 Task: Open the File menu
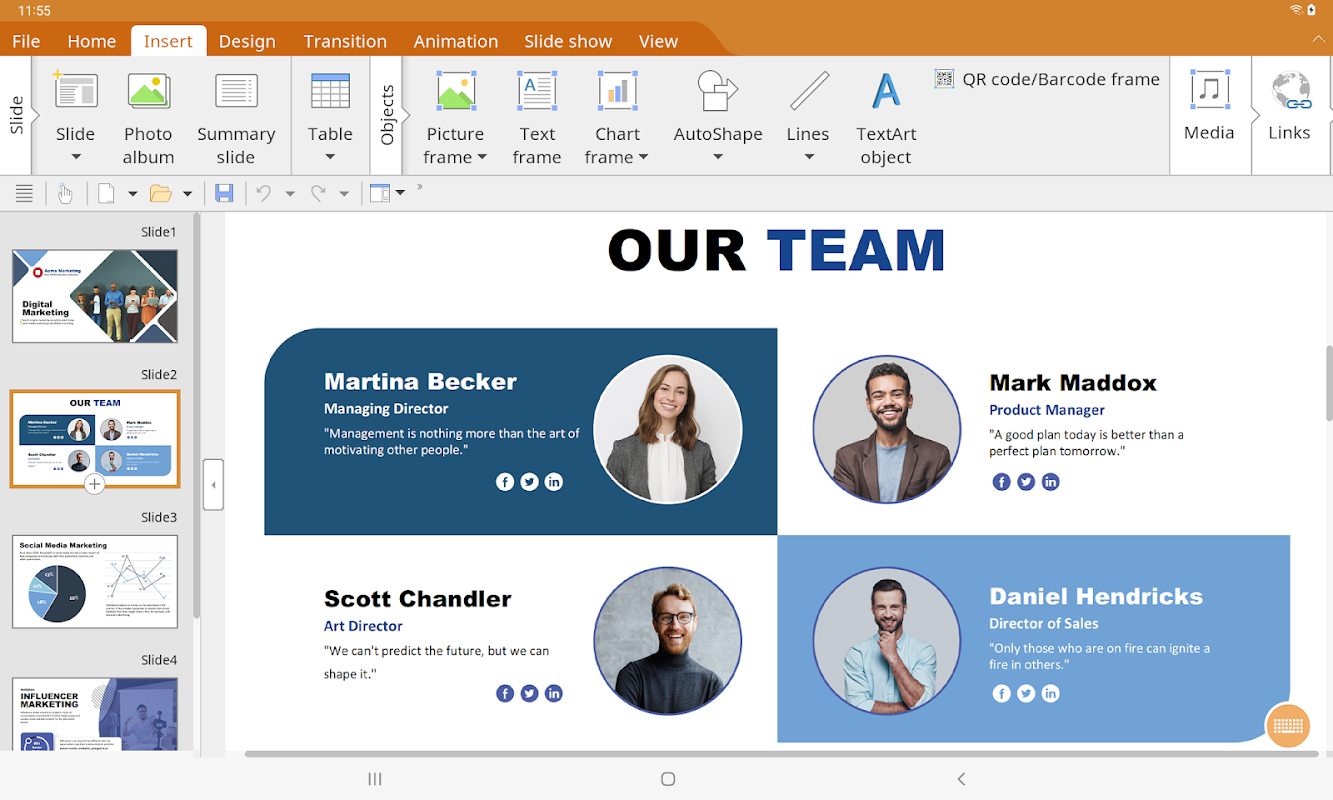[26, 41]
